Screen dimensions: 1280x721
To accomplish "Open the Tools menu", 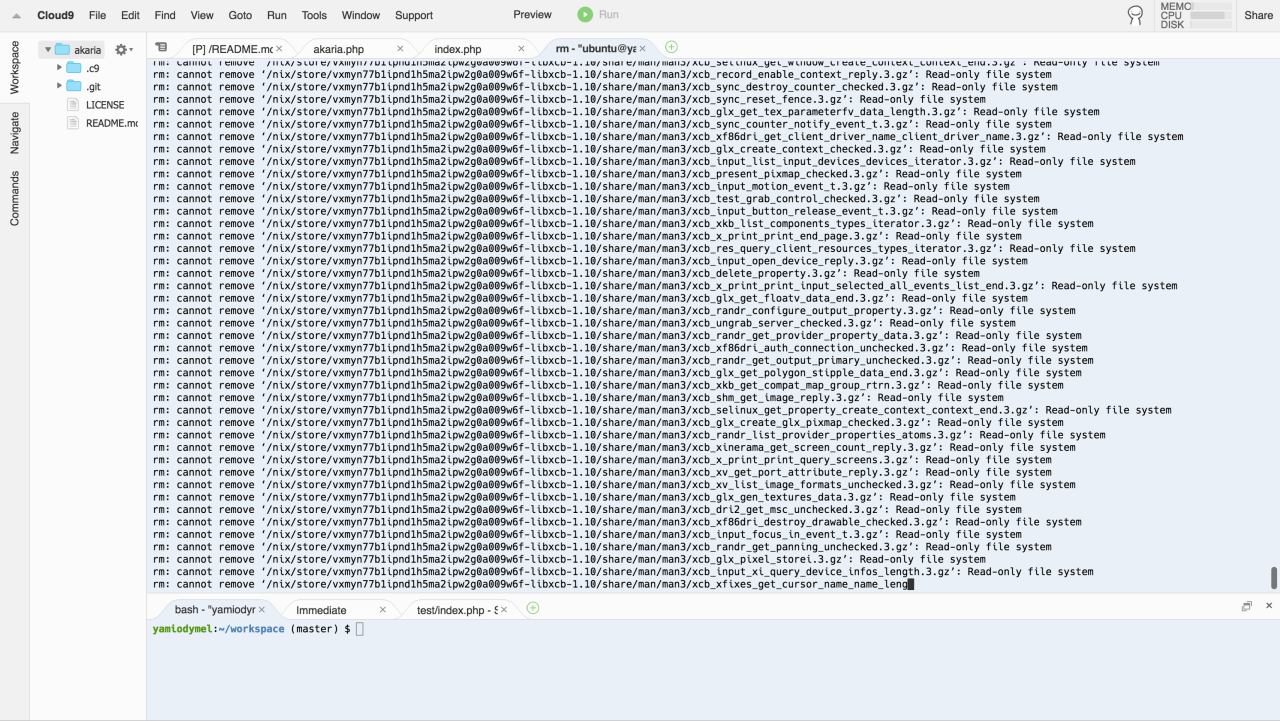I will (x=314, y=15).
